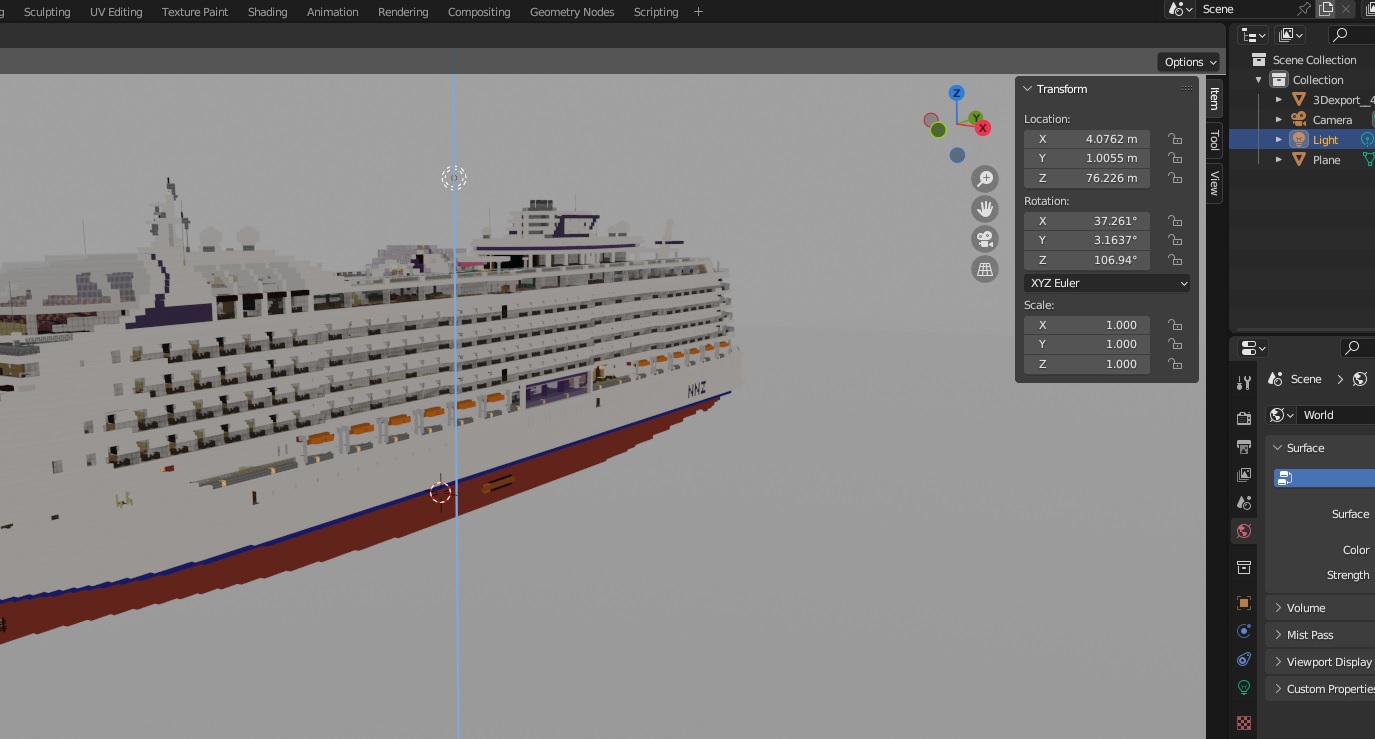1375x739 pixels.
Task: Expand the Volume panel
Action: point(1306,607)
